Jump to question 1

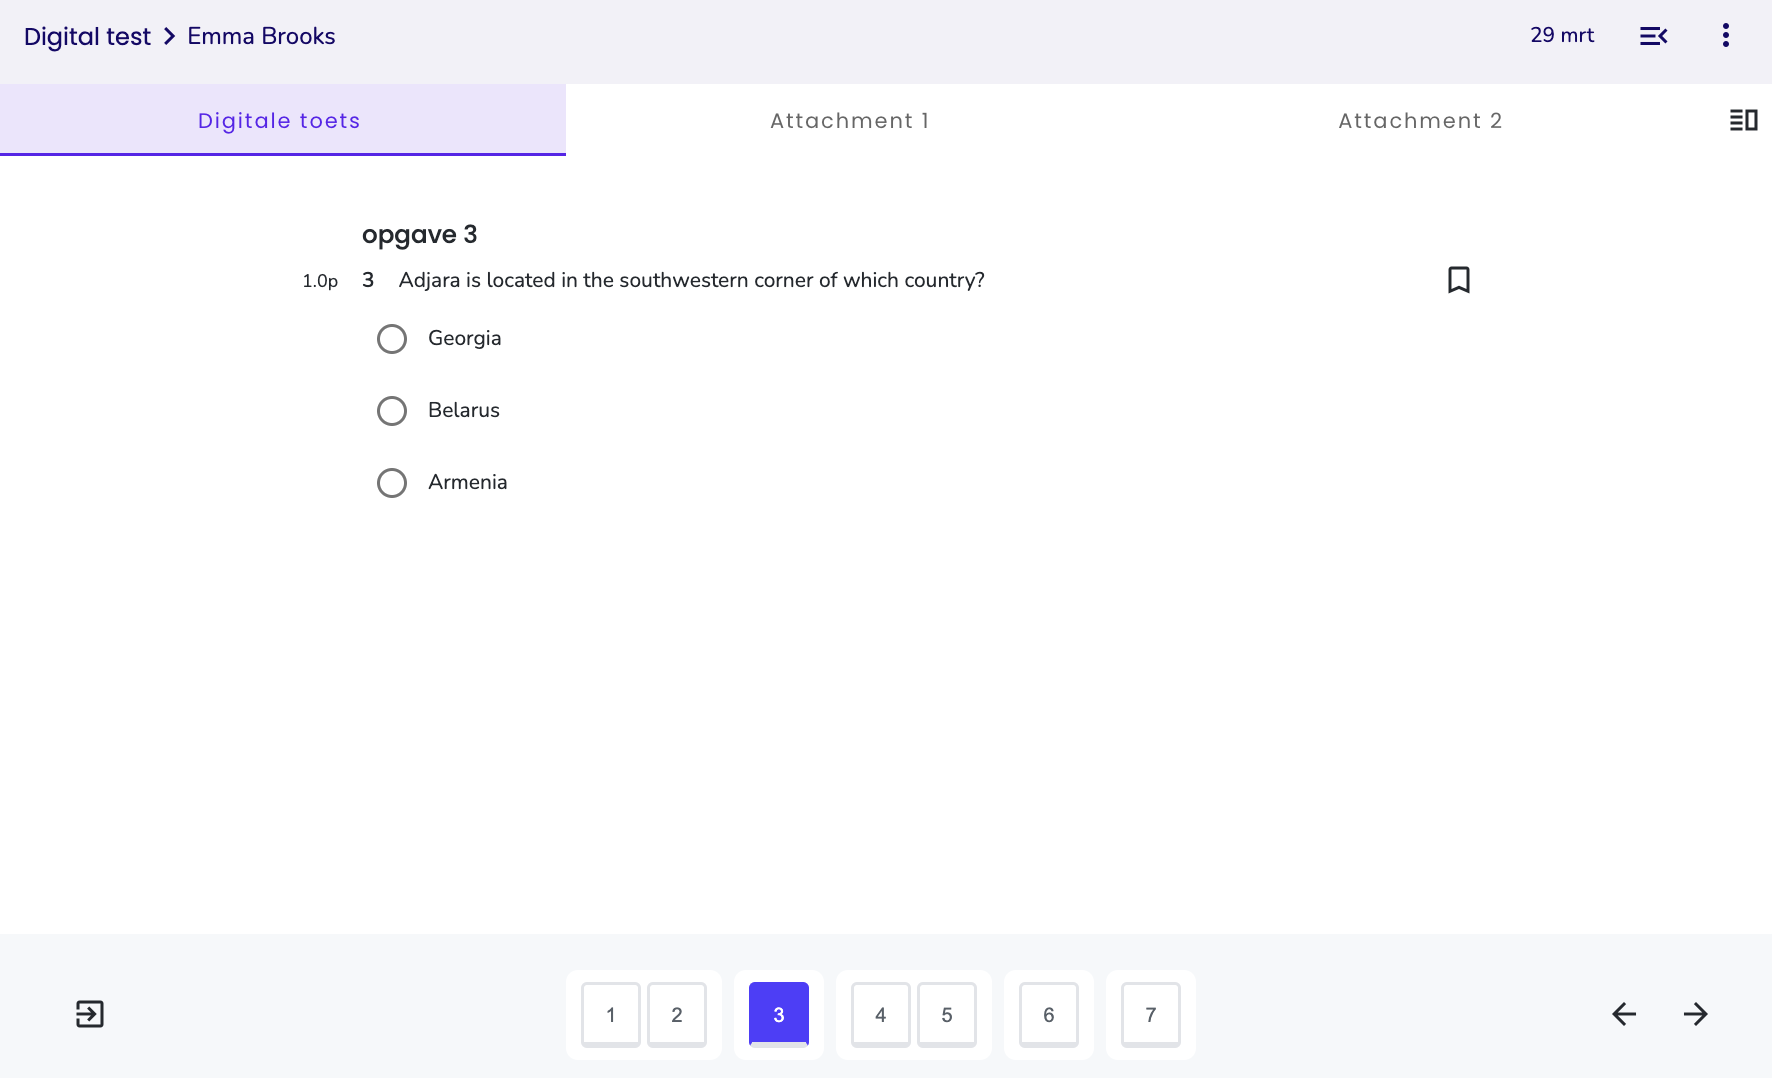coord(611,1015)
